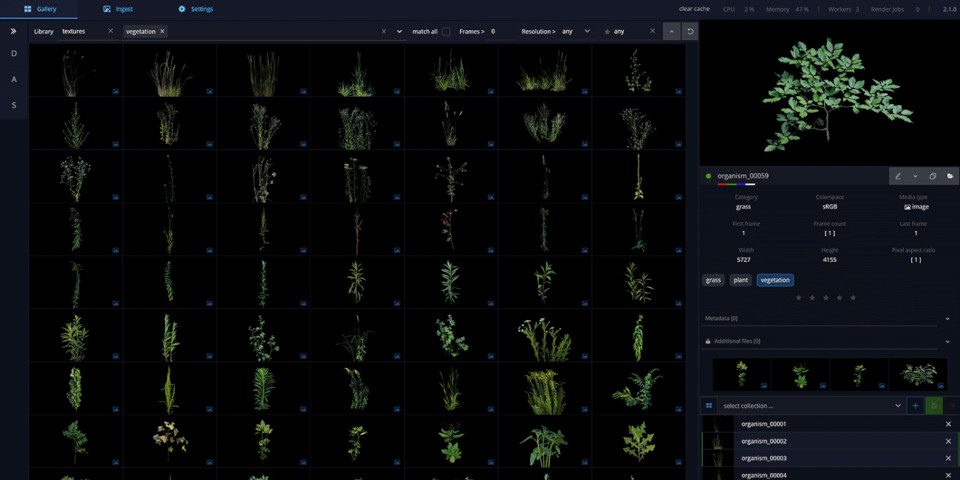
Task: Add a new collection with plus icon
Action: click(915, 405)
